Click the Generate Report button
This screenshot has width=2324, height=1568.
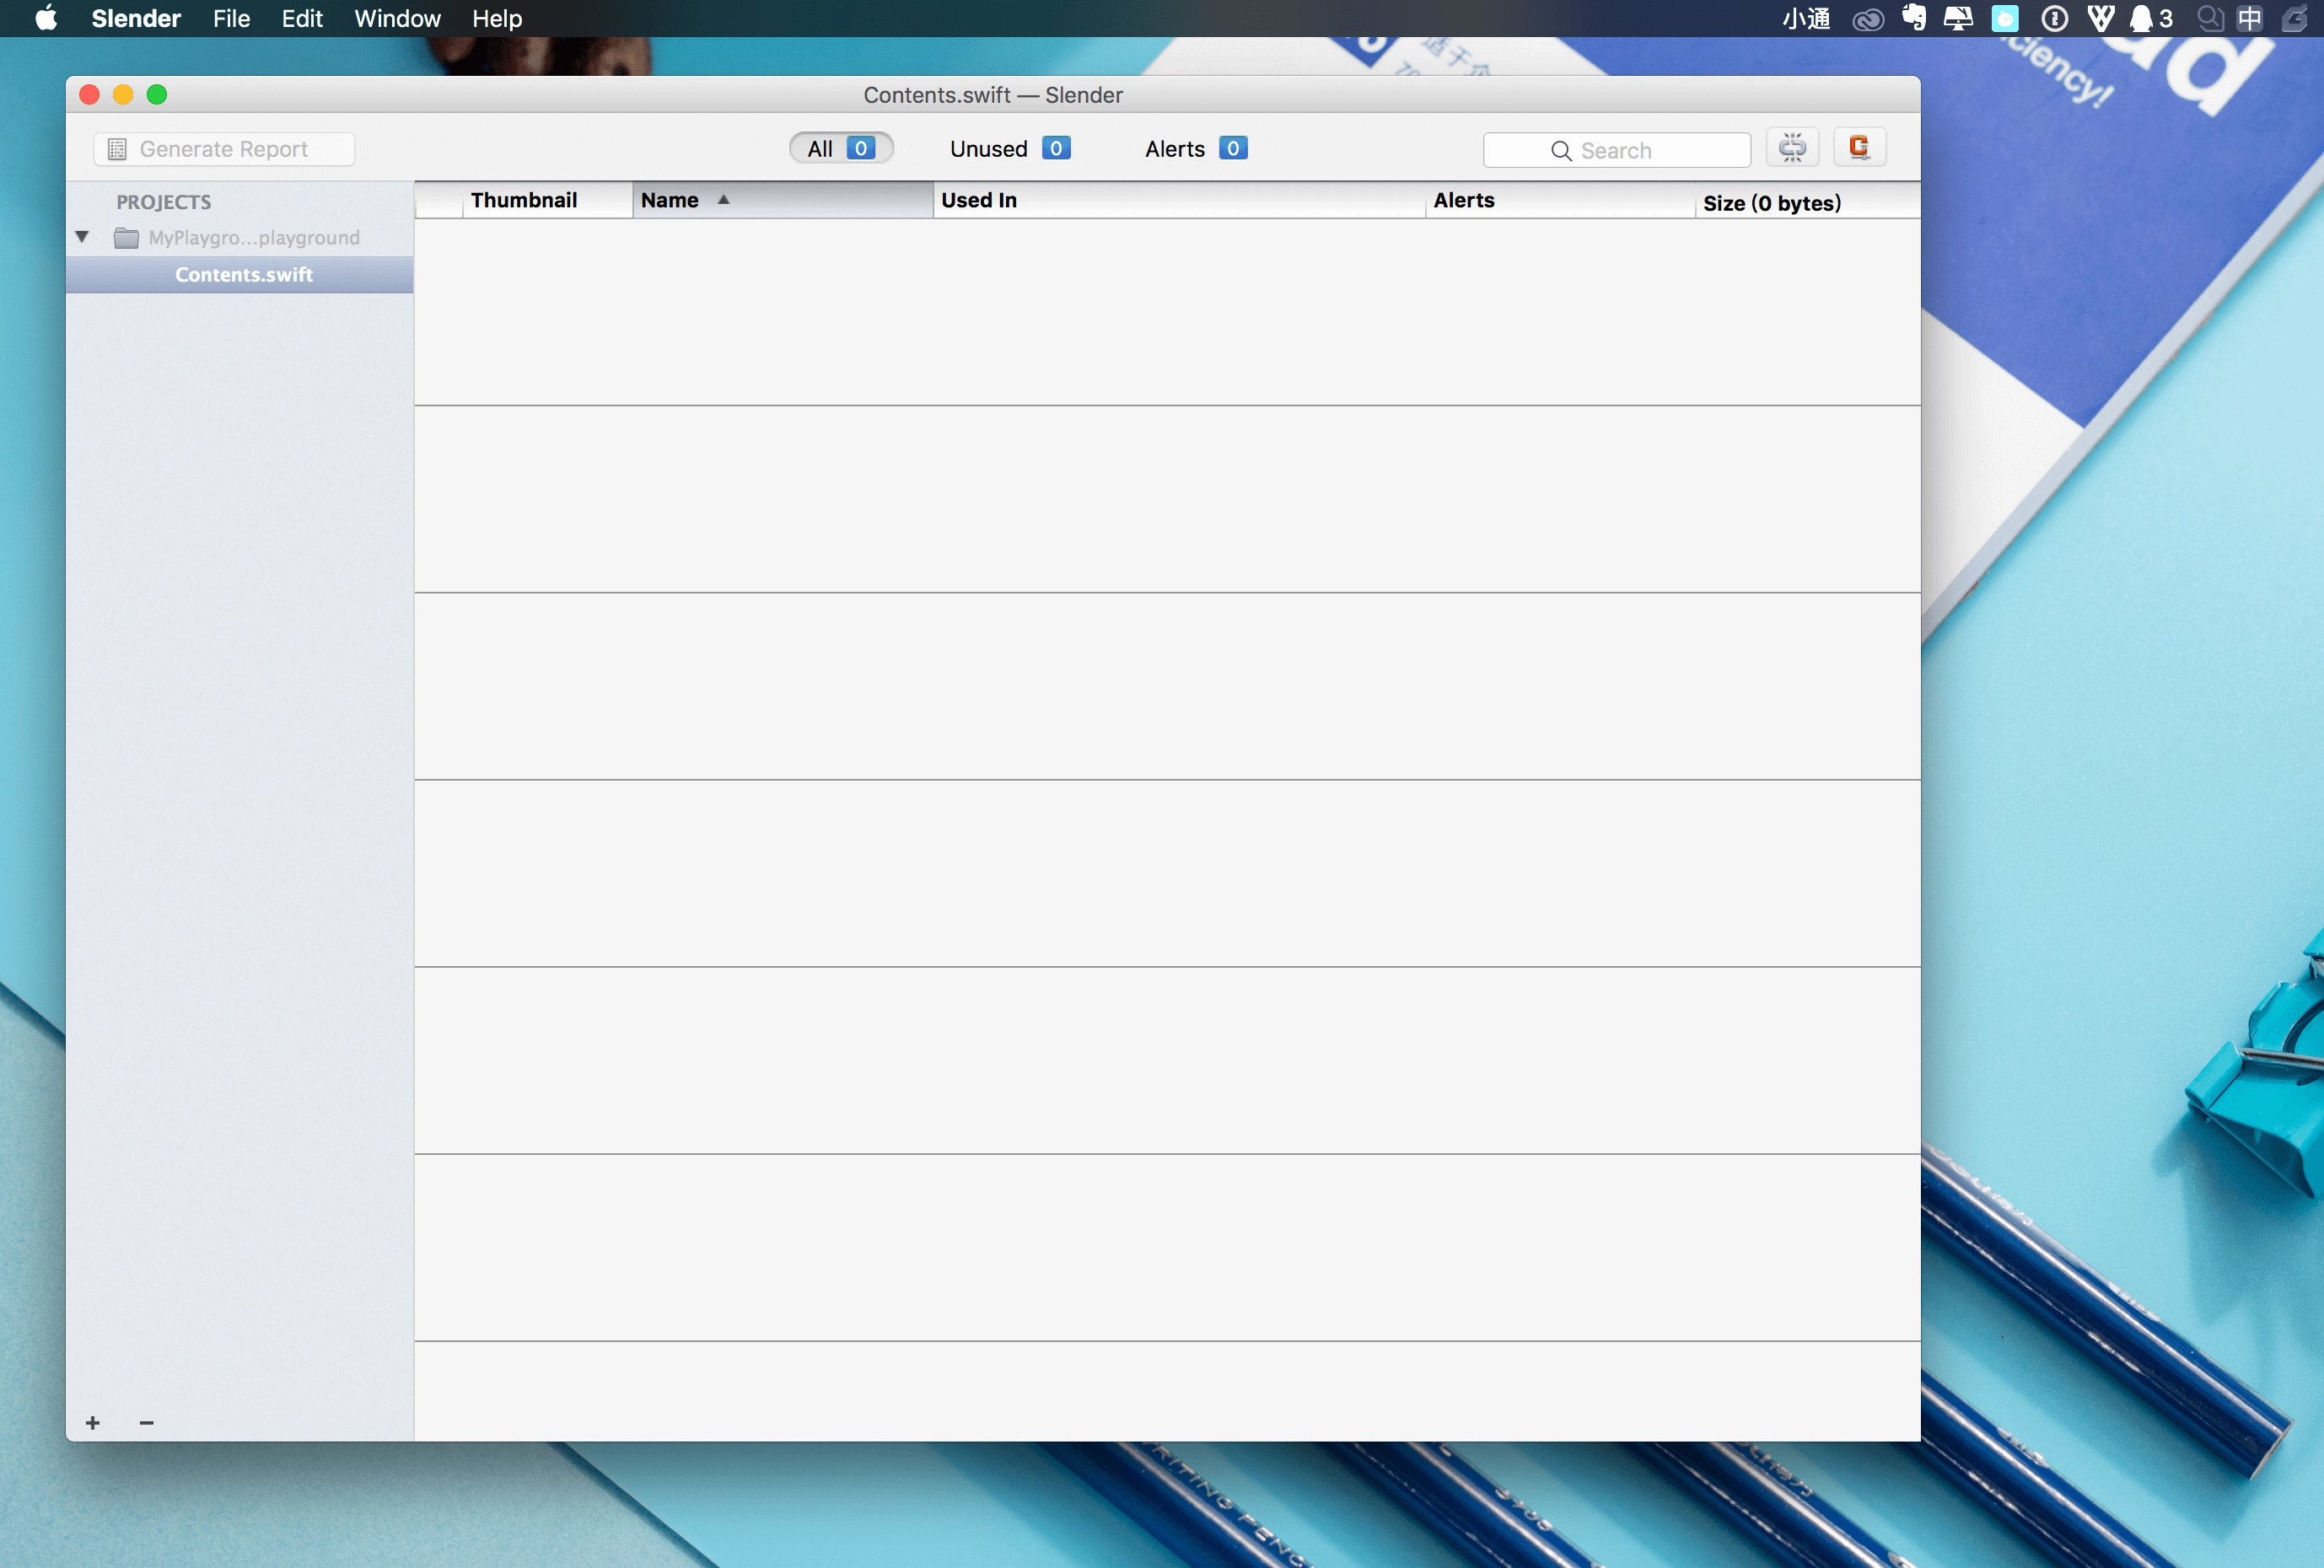pos(224,149)
